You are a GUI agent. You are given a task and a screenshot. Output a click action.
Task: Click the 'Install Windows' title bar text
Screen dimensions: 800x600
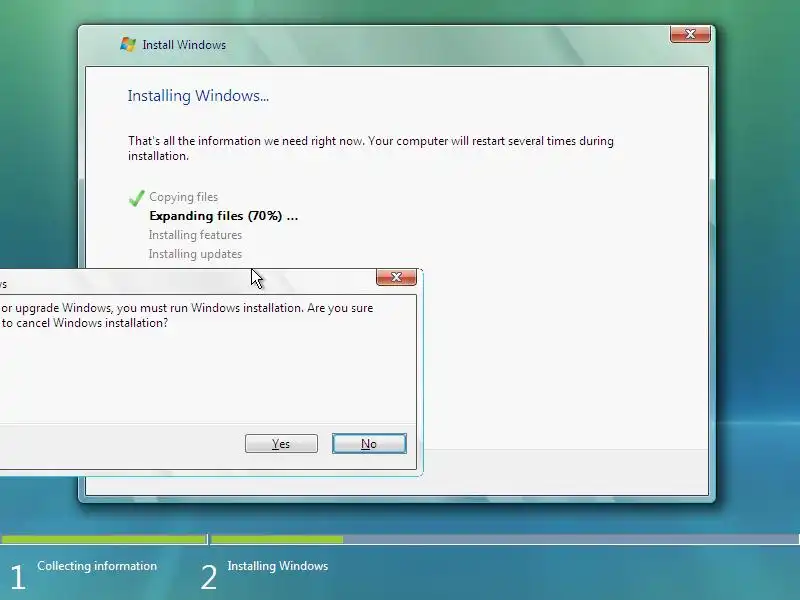[x=184, y=45]
